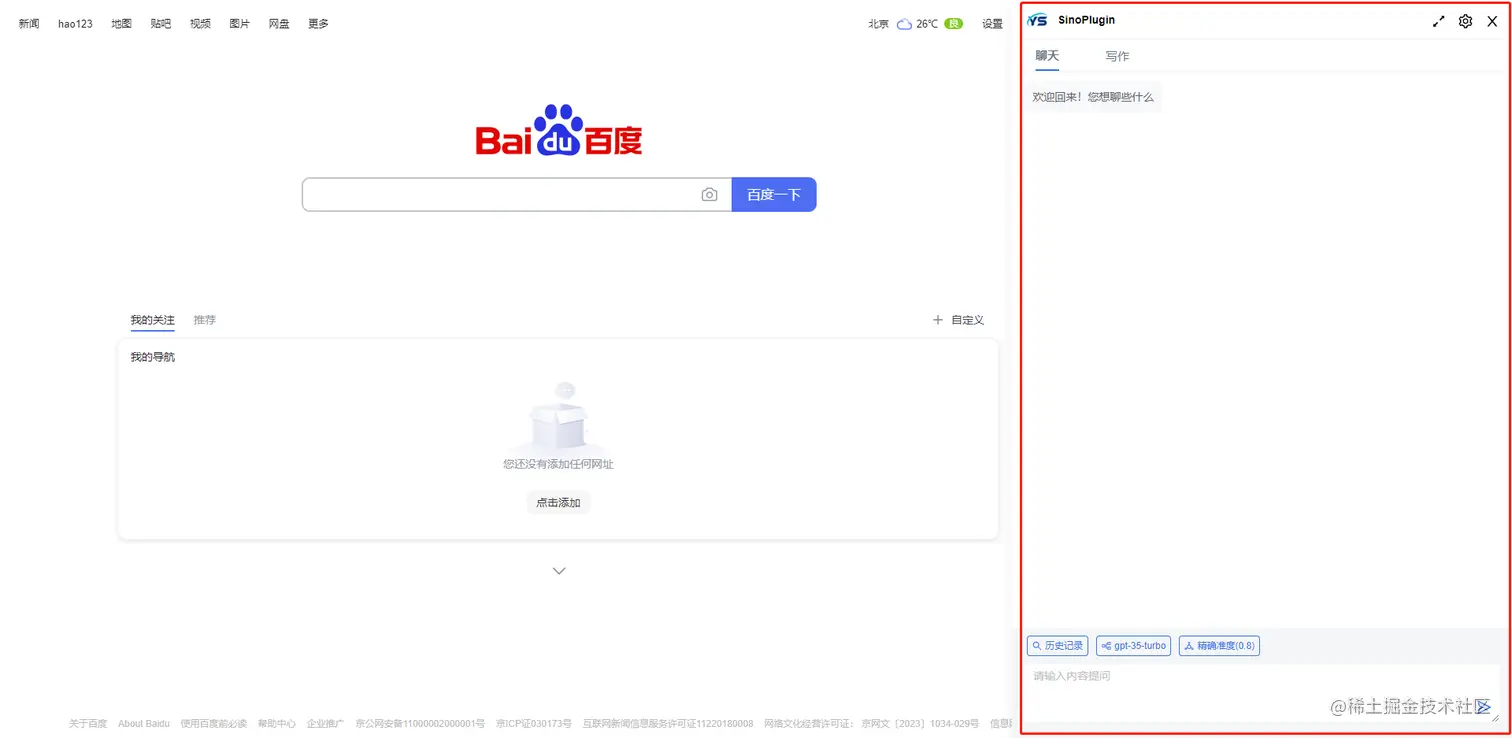Open the hao123 link
This screenshot has width=1512, height=738.
(x=75, y=24)
